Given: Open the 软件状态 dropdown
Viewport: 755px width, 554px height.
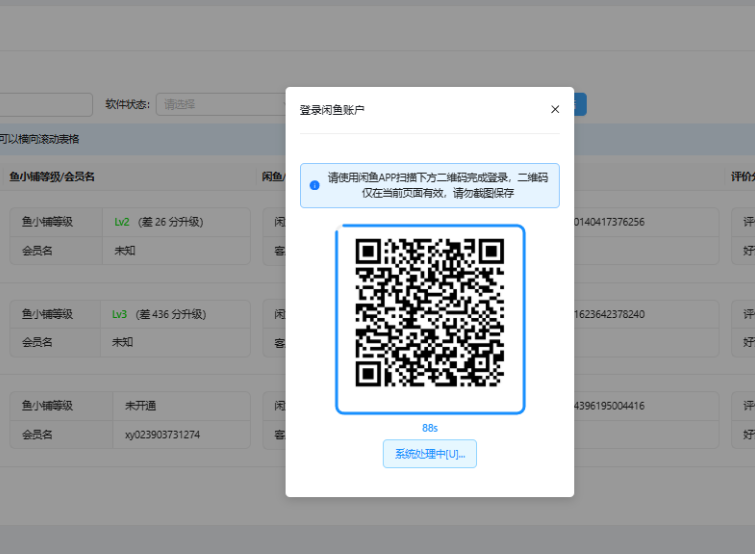Looking at the screenshot, I should pyautogui.click(x=221, y=104).
